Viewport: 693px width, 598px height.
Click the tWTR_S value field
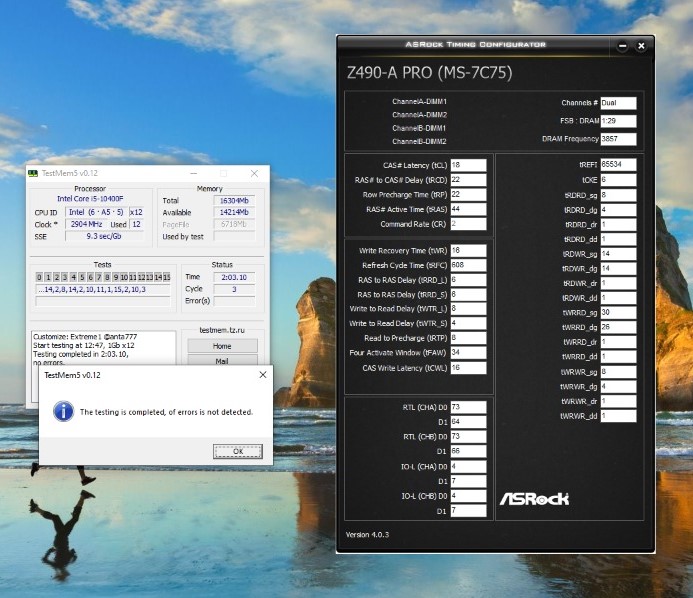click(468, 323)
